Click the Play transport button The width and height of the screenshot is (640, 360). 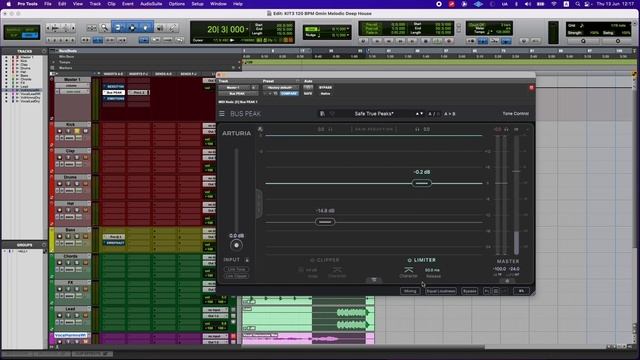437,41
